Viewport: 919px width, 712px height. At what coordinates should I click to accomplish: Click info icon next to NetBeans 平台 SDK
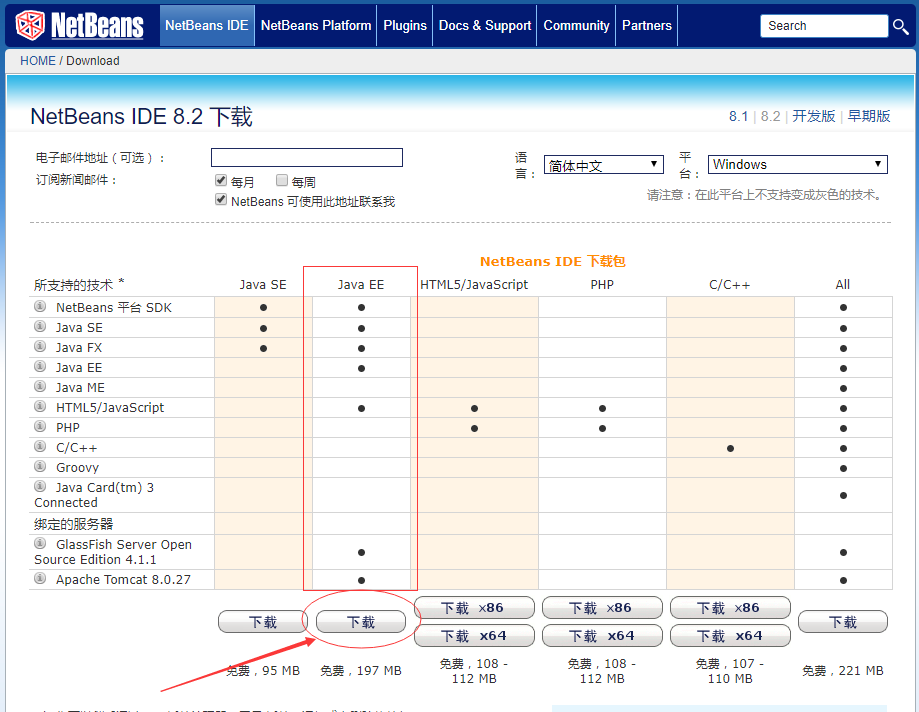point(40,306)
